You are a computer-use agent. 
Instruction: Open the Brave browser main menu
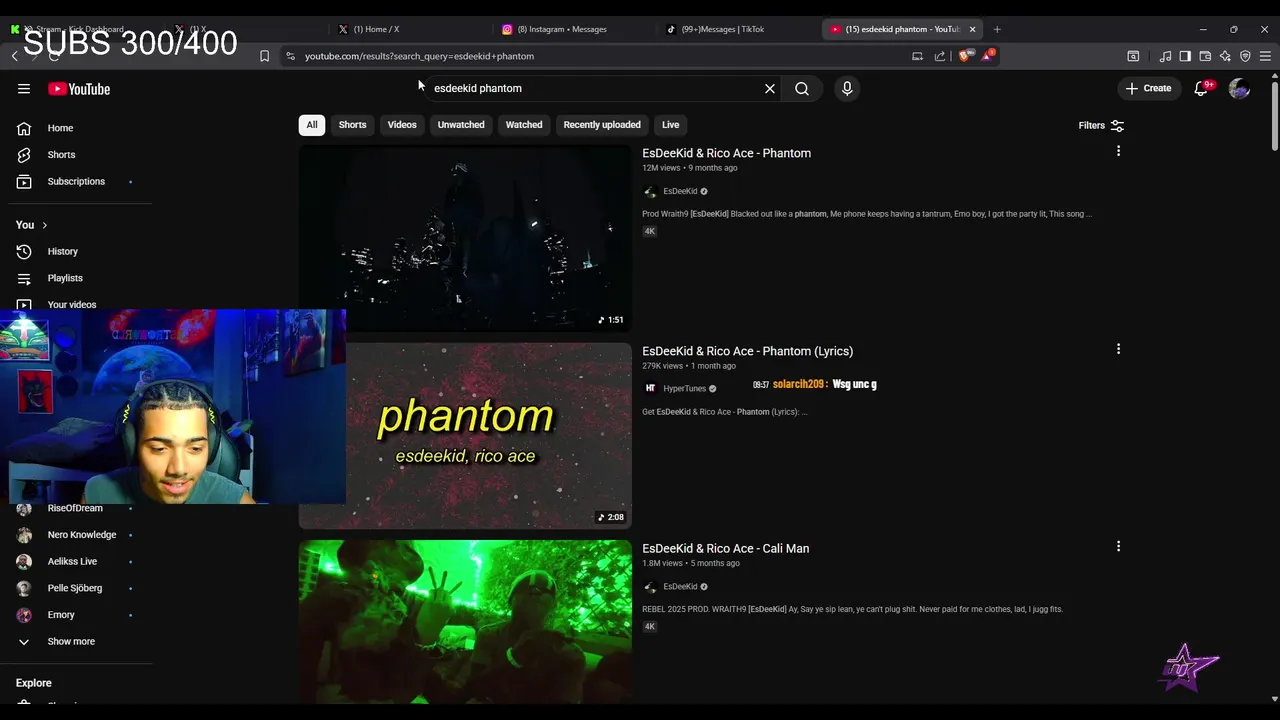point(1265,56)
